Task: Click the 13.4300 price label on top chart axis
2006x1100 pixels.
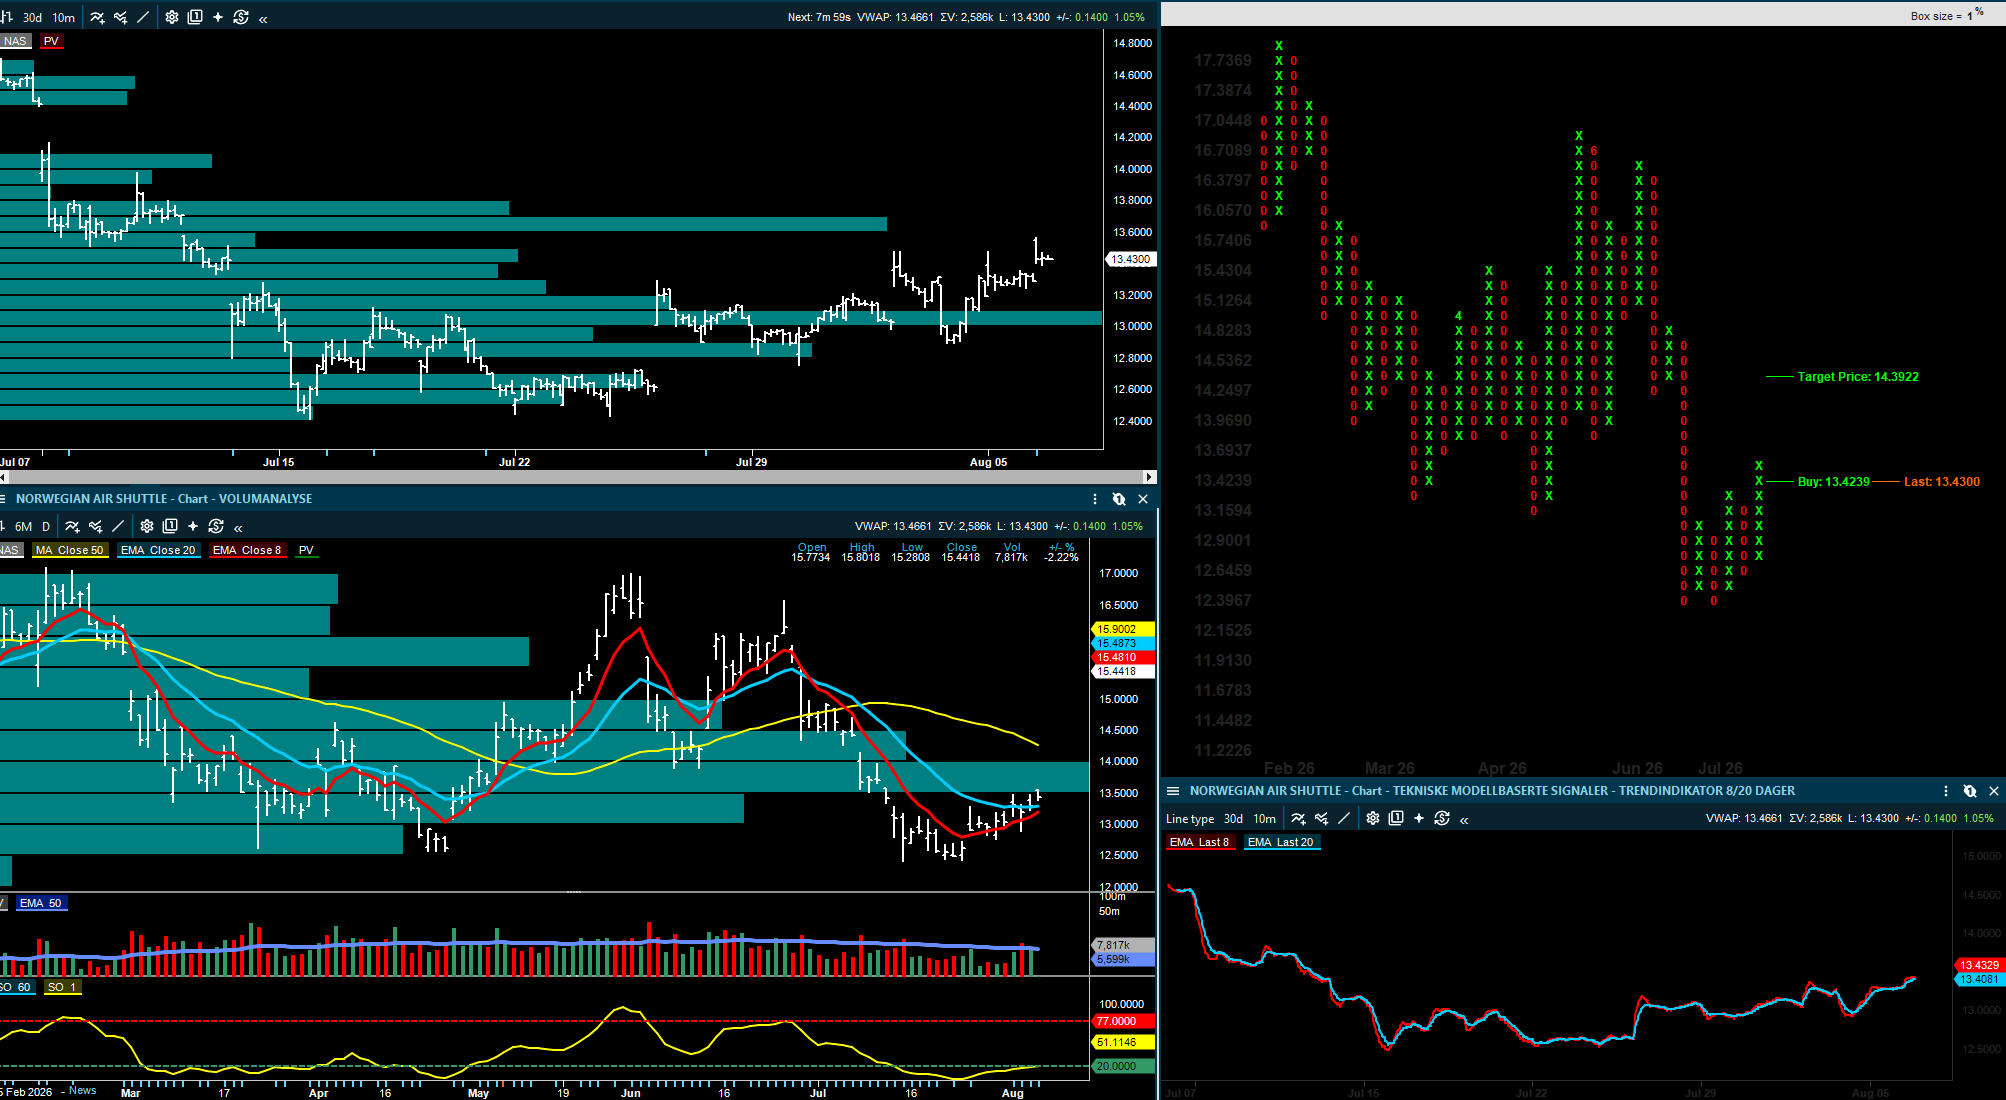Action: 1131,259
